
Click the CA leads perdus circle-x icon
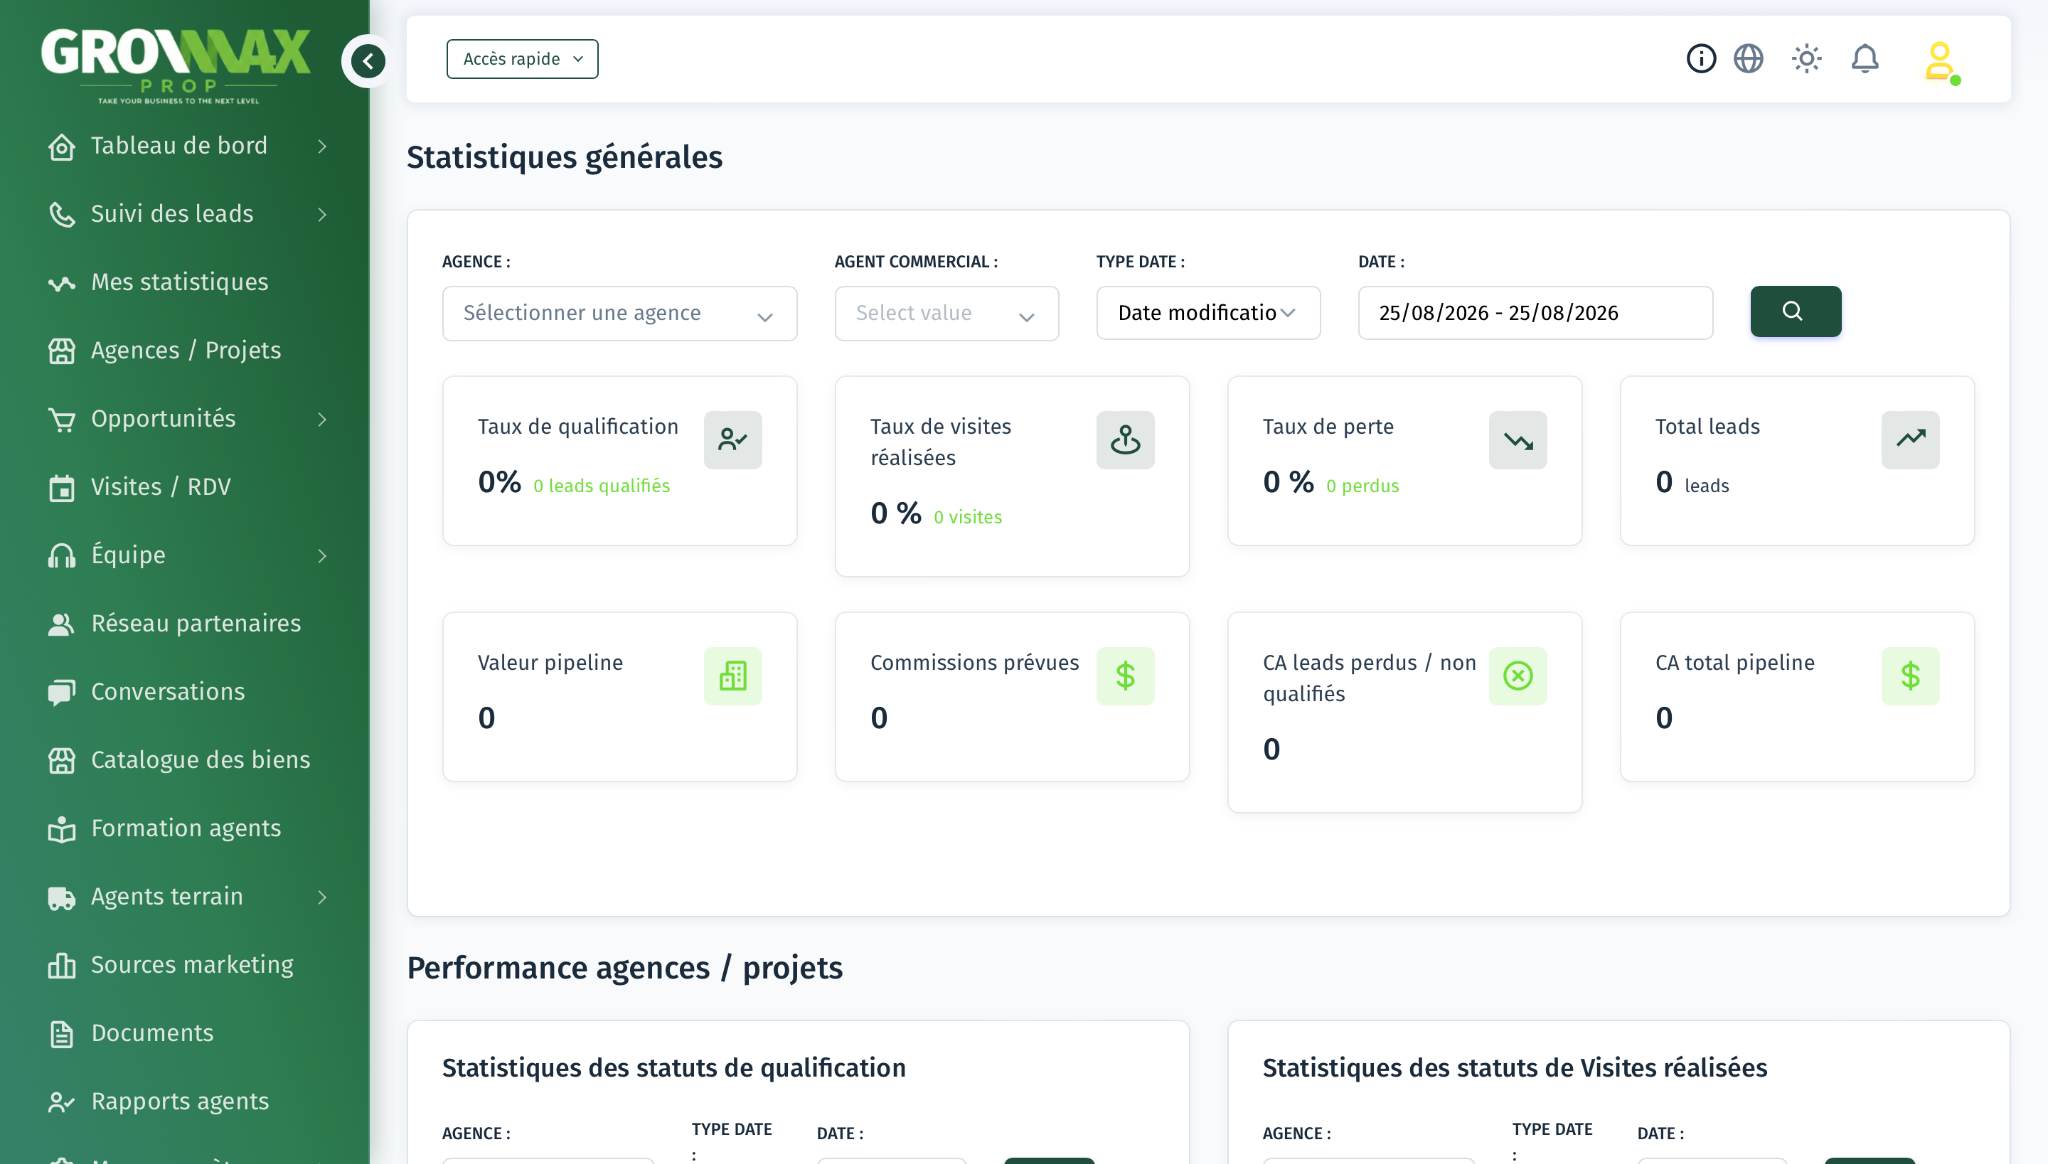click(1517, 676)
